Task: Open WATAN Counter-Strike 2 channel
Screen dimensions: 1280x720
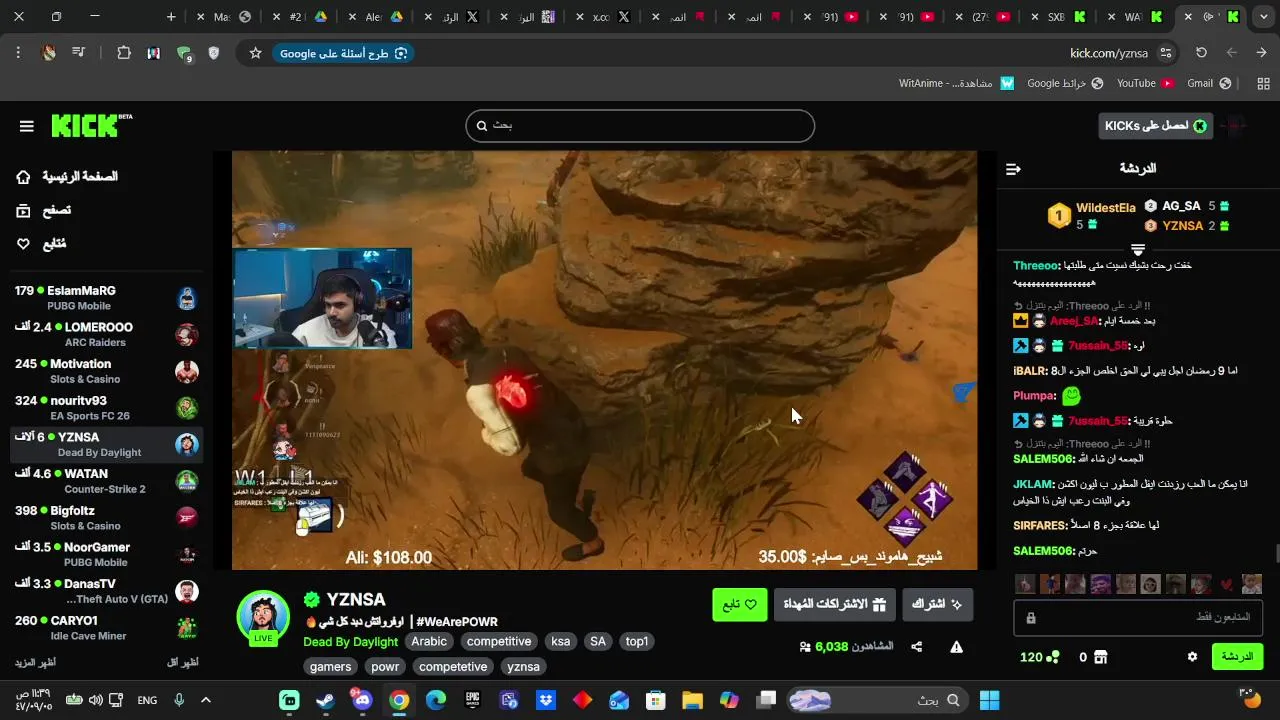Action: [106, 481]
